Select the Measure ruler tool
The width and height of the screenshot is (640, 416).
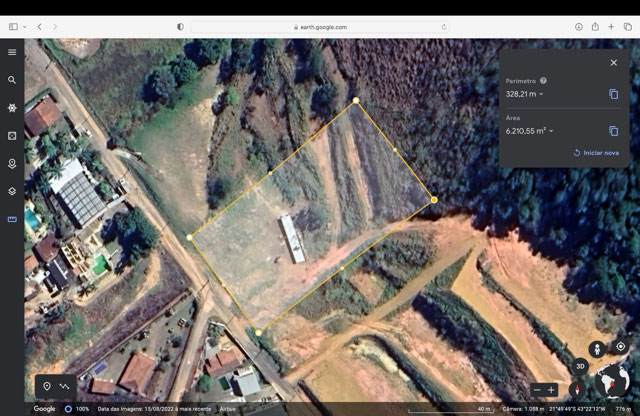click(12, 219)
